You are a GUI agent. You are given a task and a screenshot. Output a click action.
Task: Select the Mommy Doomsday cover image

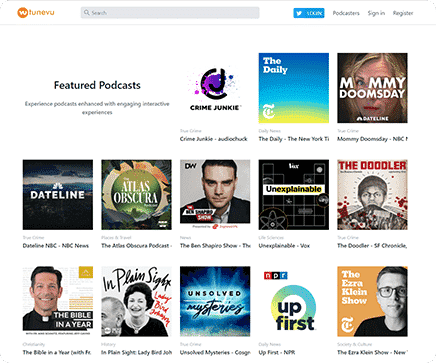(x=372, y=88)
